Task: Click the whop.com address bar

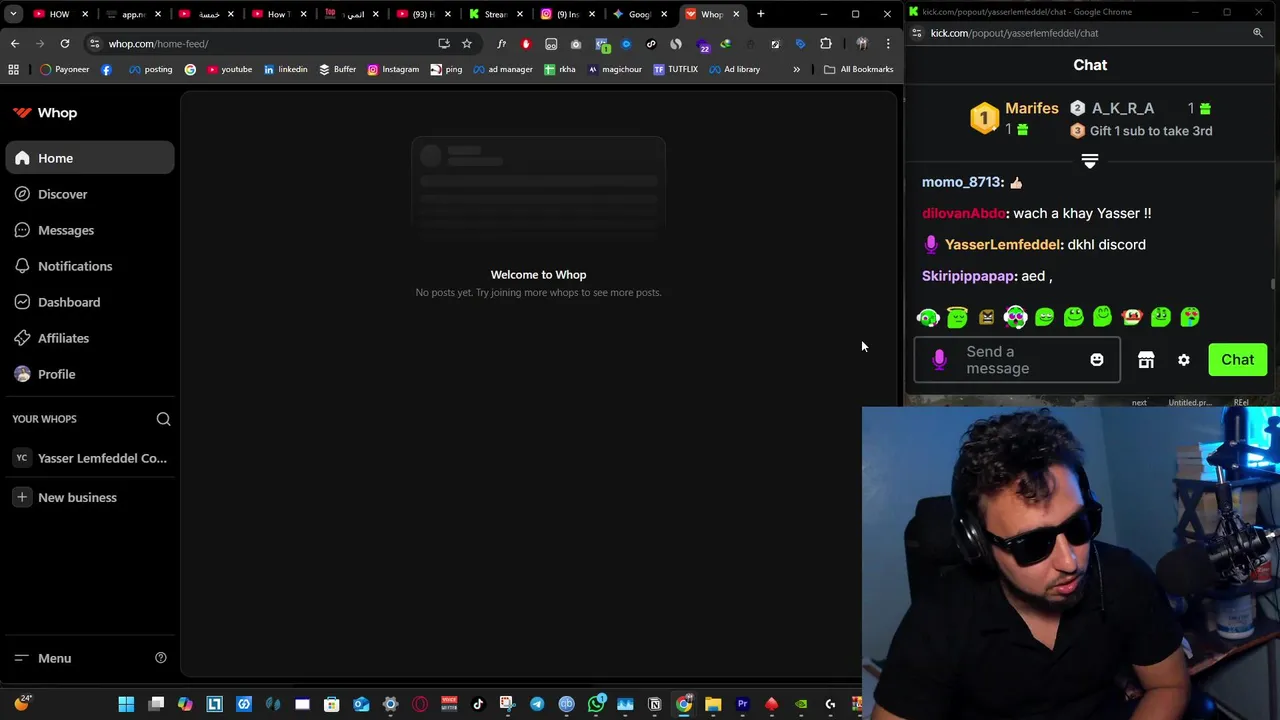Action: point(260,44)
